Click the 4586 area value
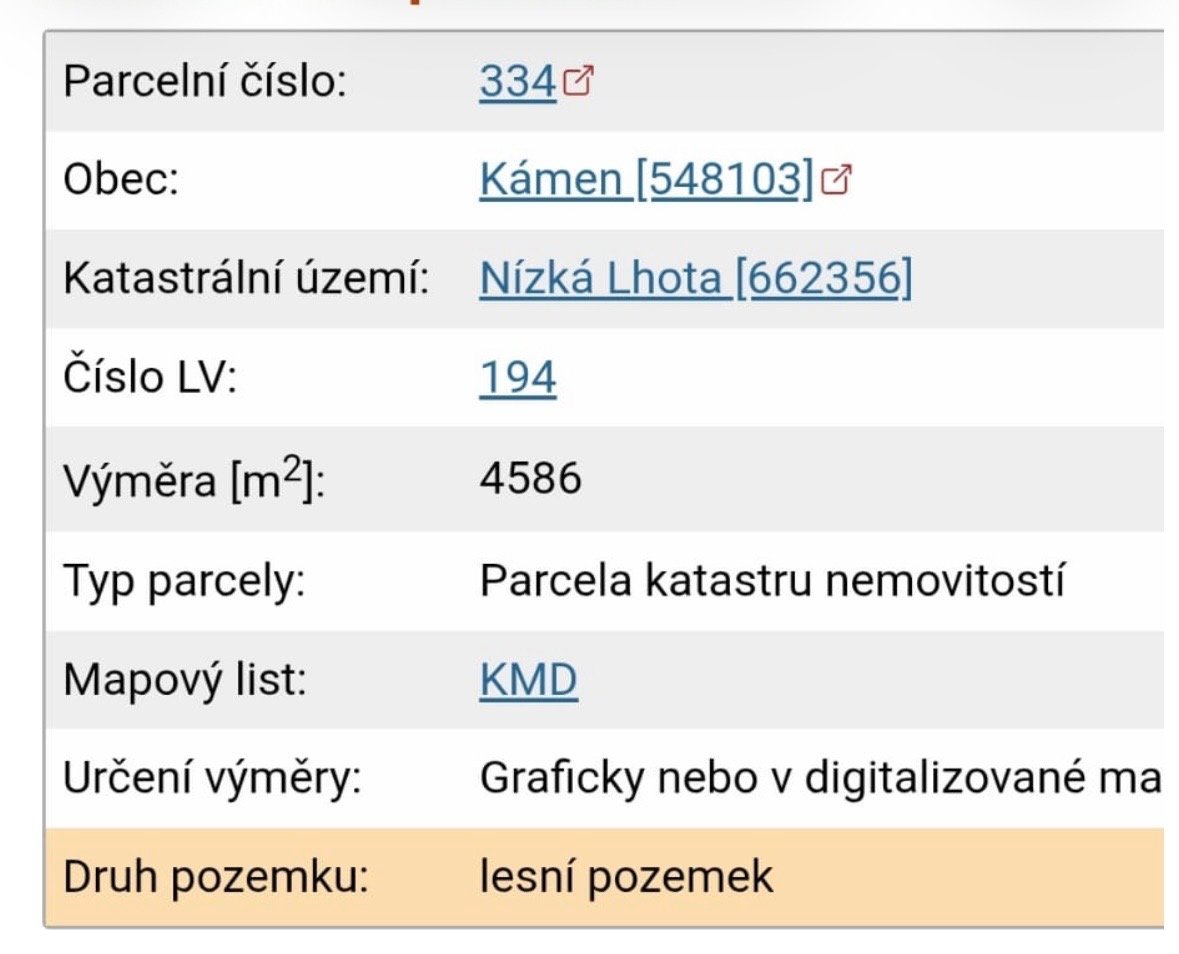The image size is (1179, 954). (531, 477)
